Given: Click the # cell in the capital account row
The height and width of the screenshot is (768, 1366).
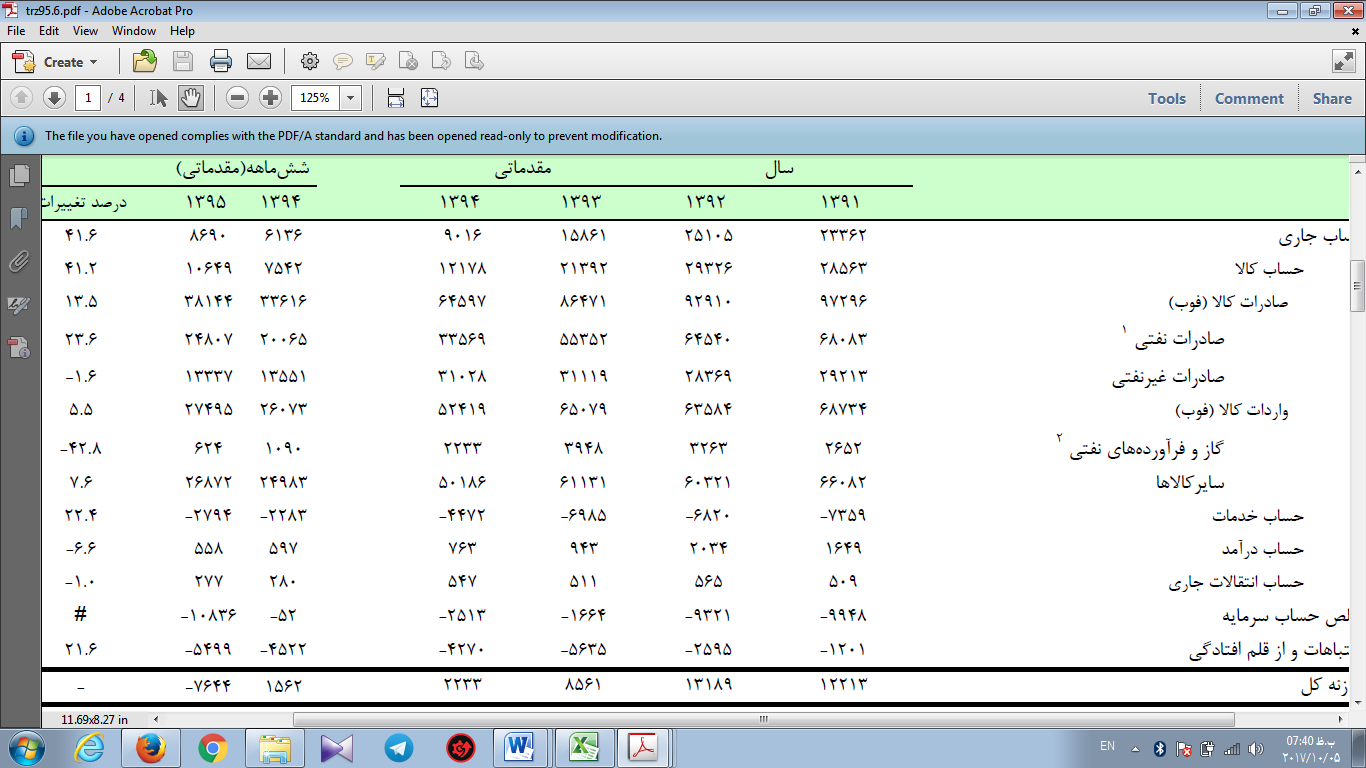Looking at the screenshot, I should coord(81,615).
